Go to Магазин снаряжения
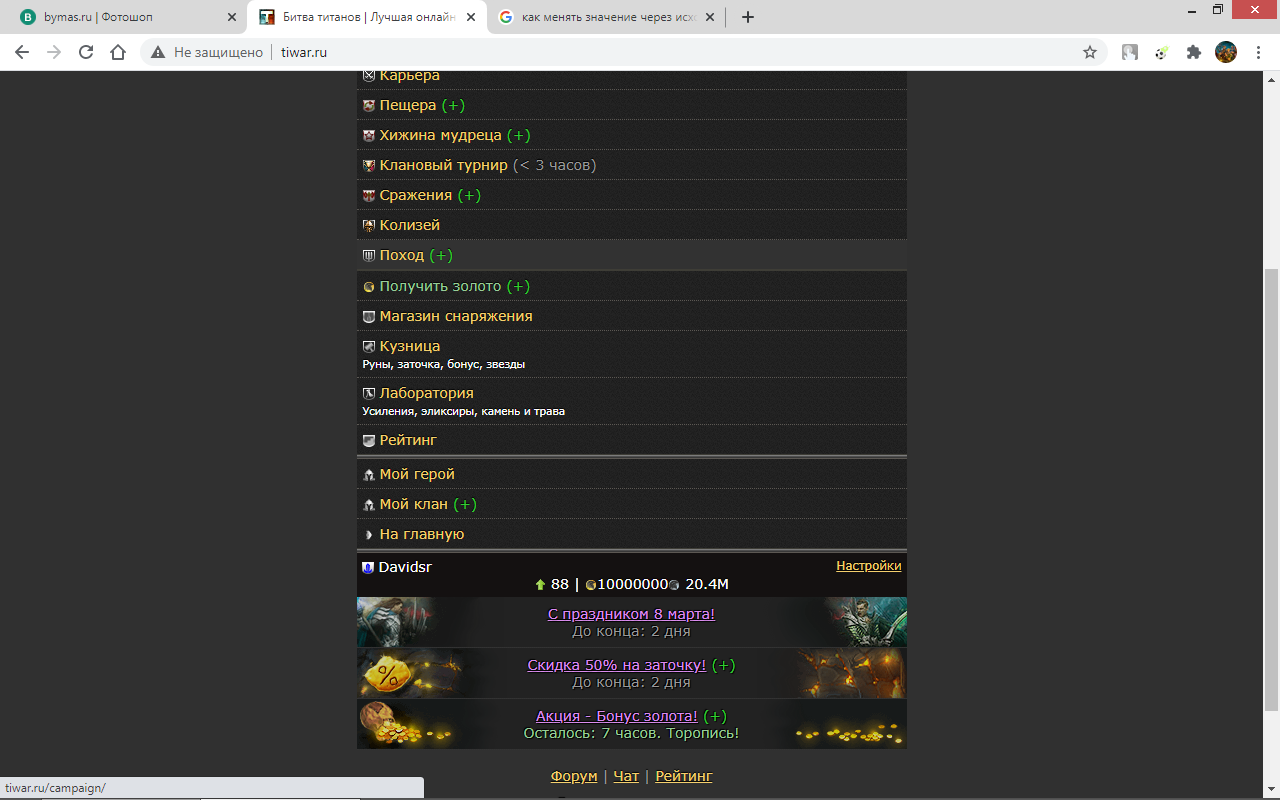This screenshot has width=1280, height=800. click(x=455, y=316)
